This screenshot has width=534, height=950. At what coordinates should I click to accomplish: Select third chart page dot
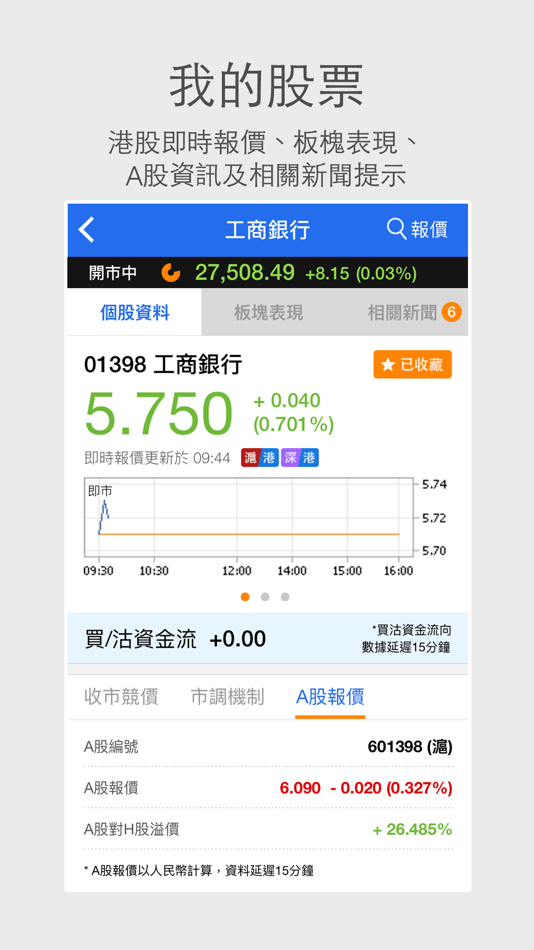point(285,597)
